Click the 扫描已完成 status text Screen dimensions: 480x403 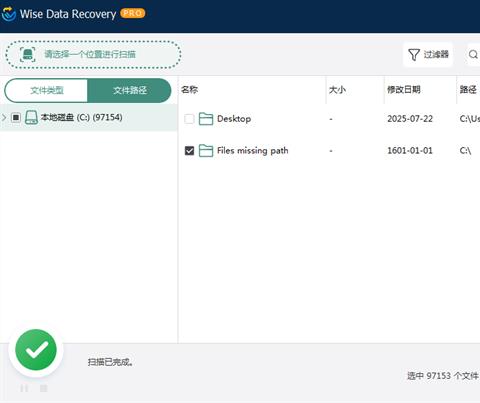point(111,362)
